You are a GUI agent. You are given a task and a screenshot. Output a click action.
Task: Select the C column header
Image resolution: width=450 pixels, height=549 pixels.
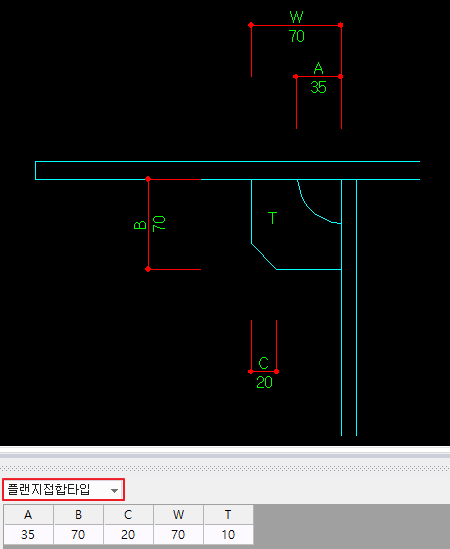pyautogui.click(x=128, y=514)
